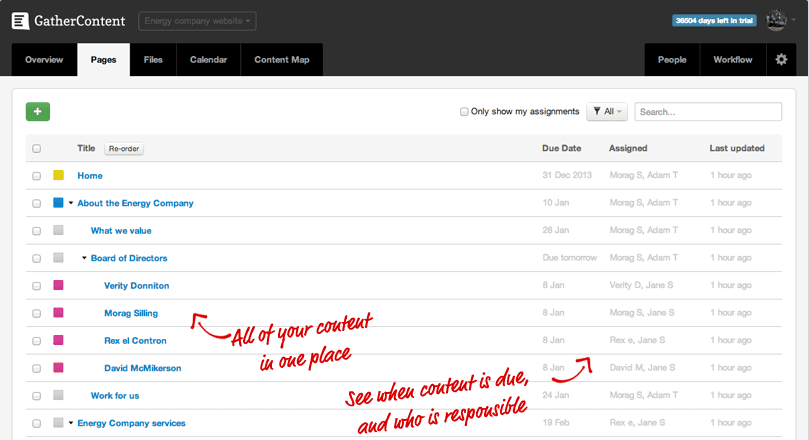Click blue status square for About the Energy Company

pos(58,203)
